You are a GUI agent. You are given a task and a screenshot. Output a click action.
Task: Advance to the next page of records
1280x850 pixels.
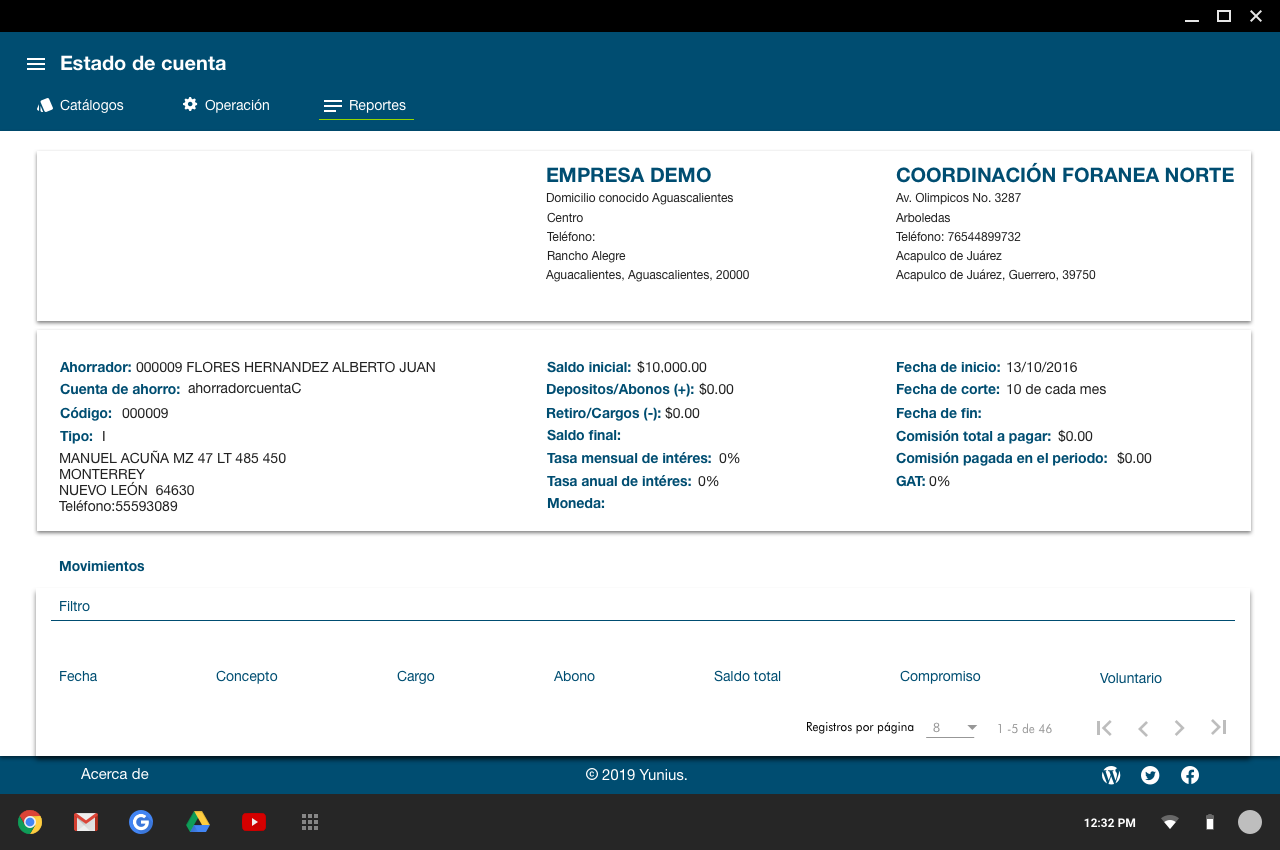point(1180,728)
